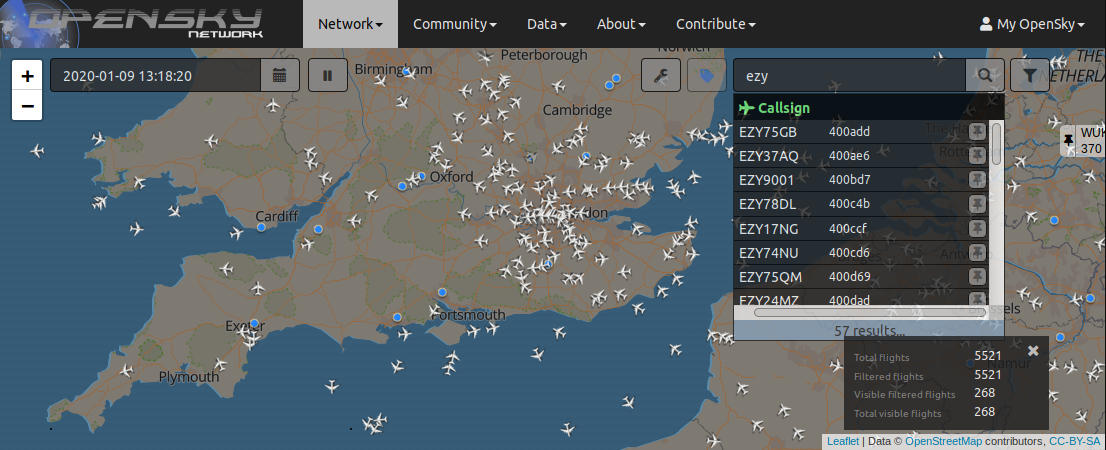The image size is (1106, 450).
Task: Zoom out on the map
Action: [x=28, y=106]
